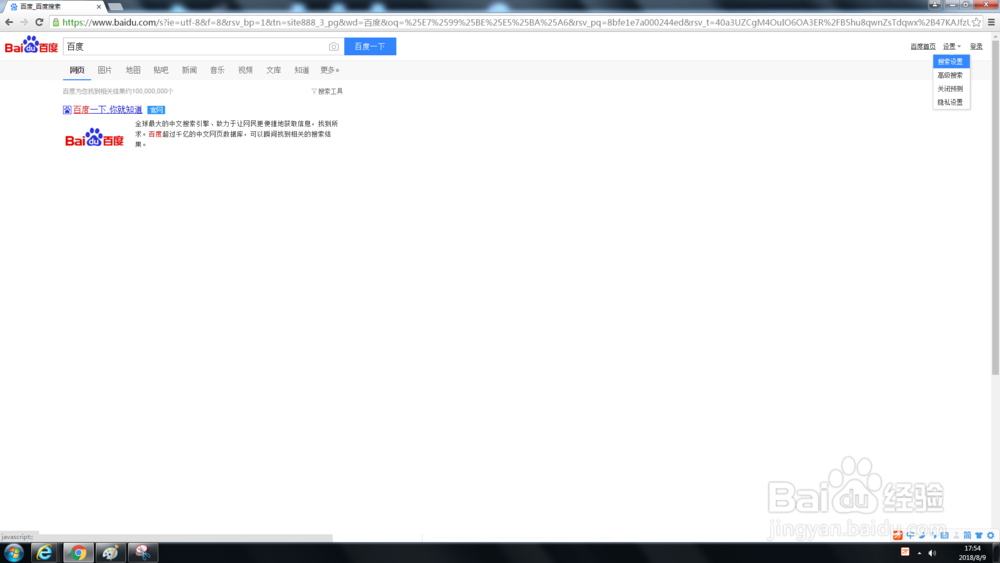
Task: Click the browser back arrow
Action: (x=9, y=22)
